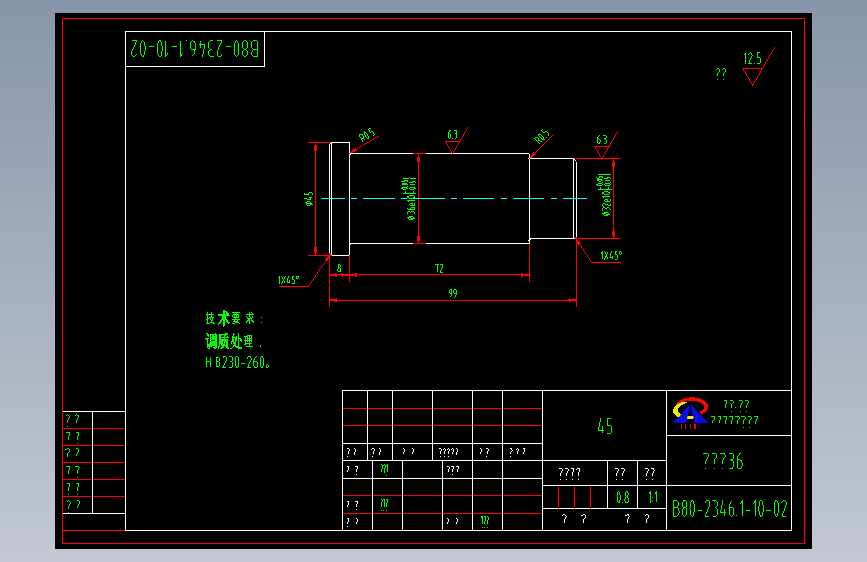The image size is (867, 562).
Task: Click the scale value 1:1 cell
Action: pos(652,497)
